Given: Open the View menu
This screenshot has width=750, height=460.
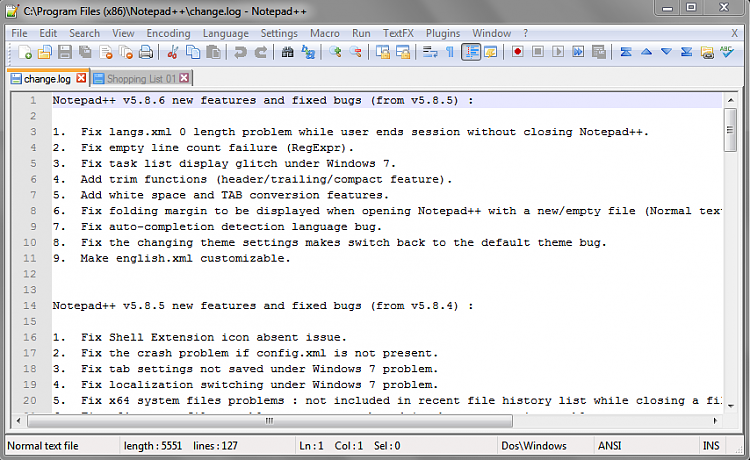Looking at the screenshot, I should 123,33.
